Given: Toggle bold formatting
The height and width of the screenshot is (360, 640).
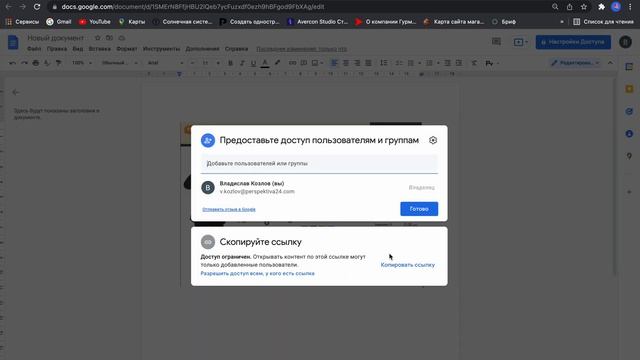Looking at the screenshot, I should (x=230, y=63).
